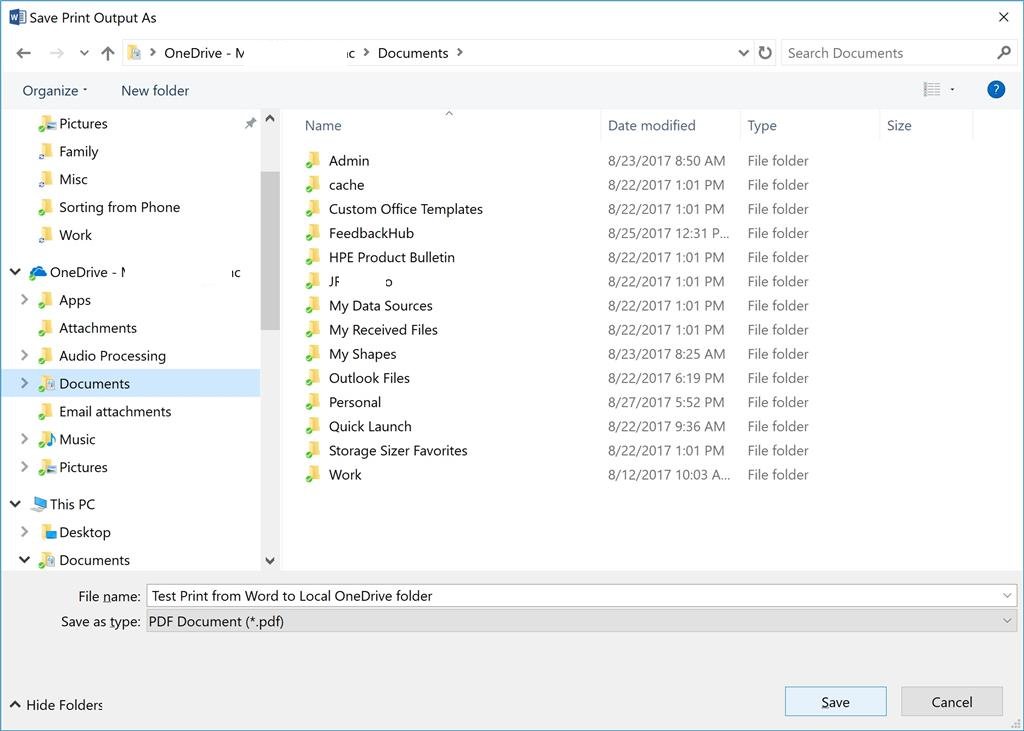Click the folder icon in address bar
Image resolution: width=1024 pixels, height=731 pixels.
[x=135, y=53]
